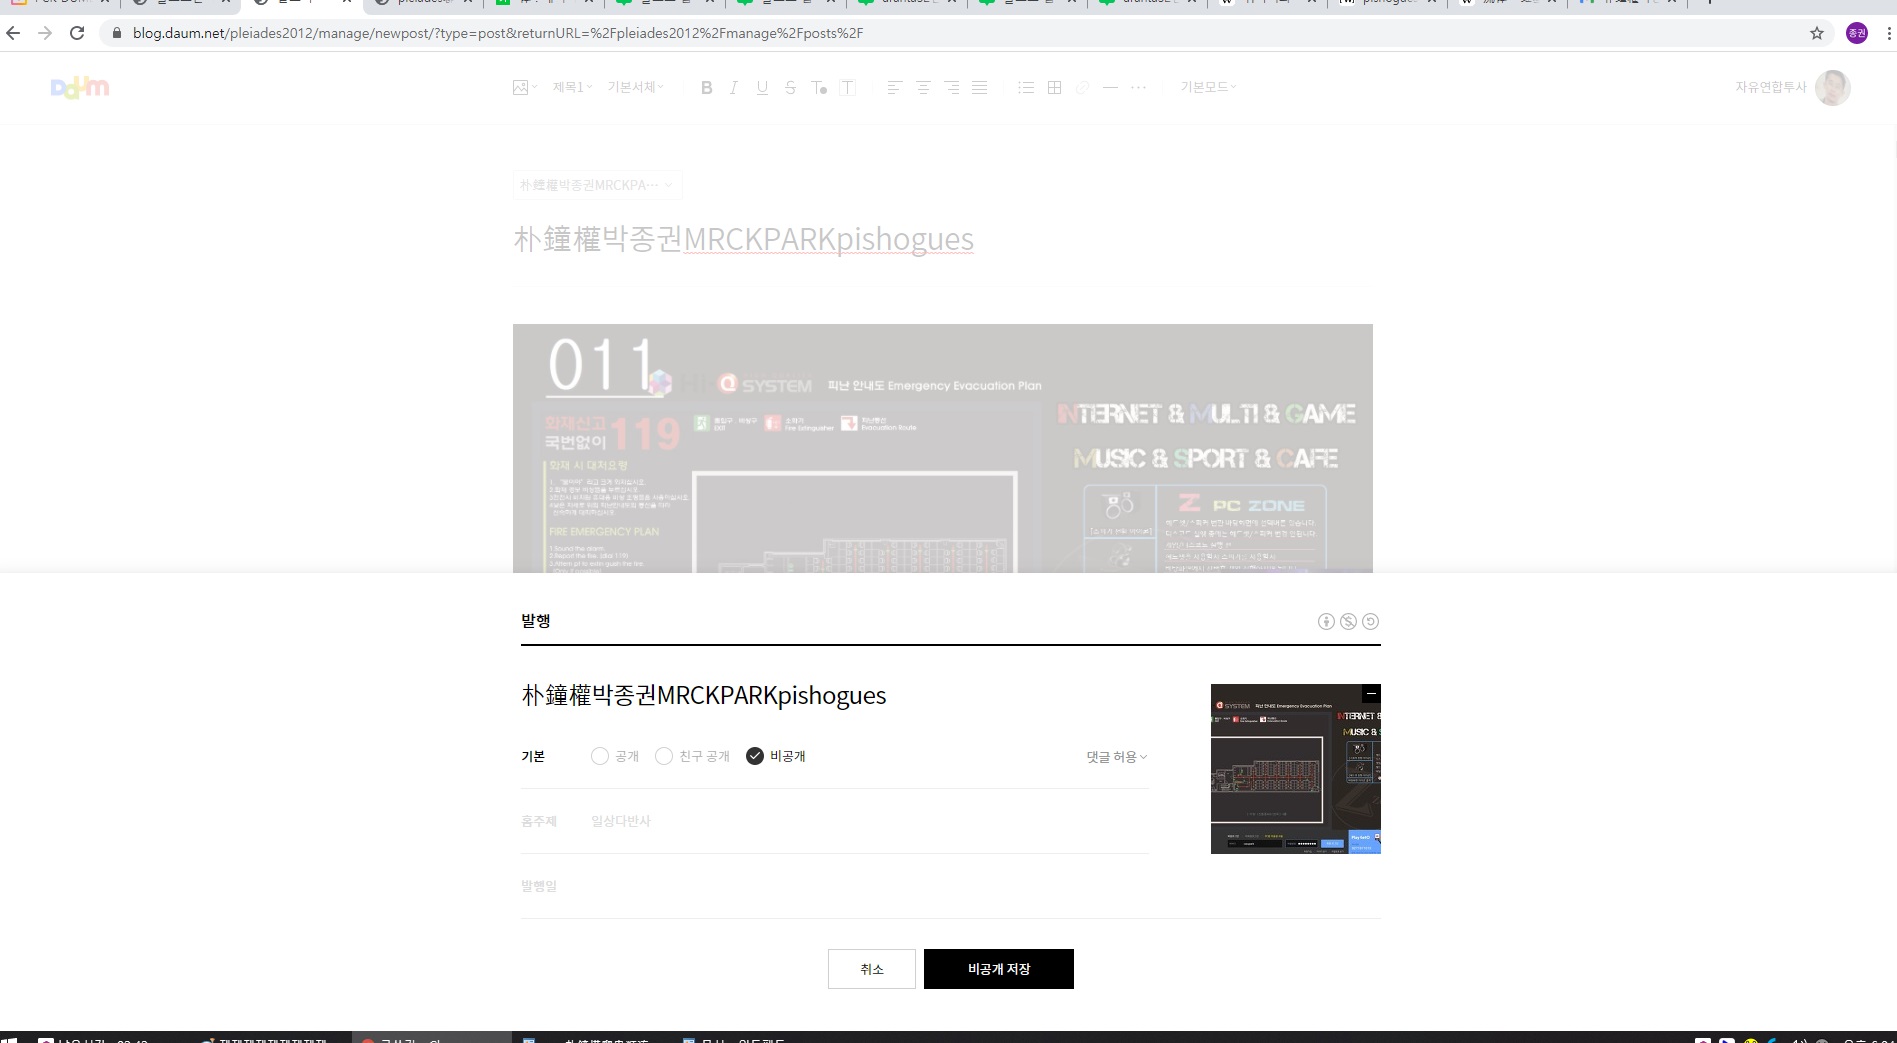Viewport: 1897px width, 1043px height.
Task: Open the text color tool
Action: pyautogui.click(x=819, y=88)
